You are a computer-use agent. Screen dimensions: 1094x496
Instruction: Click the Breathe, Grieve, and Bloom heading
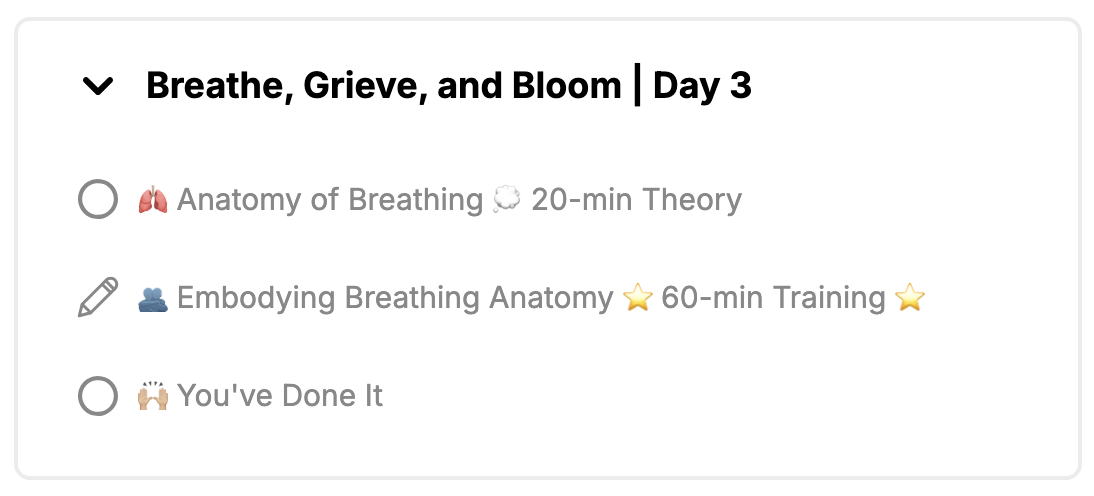[449, 86]
